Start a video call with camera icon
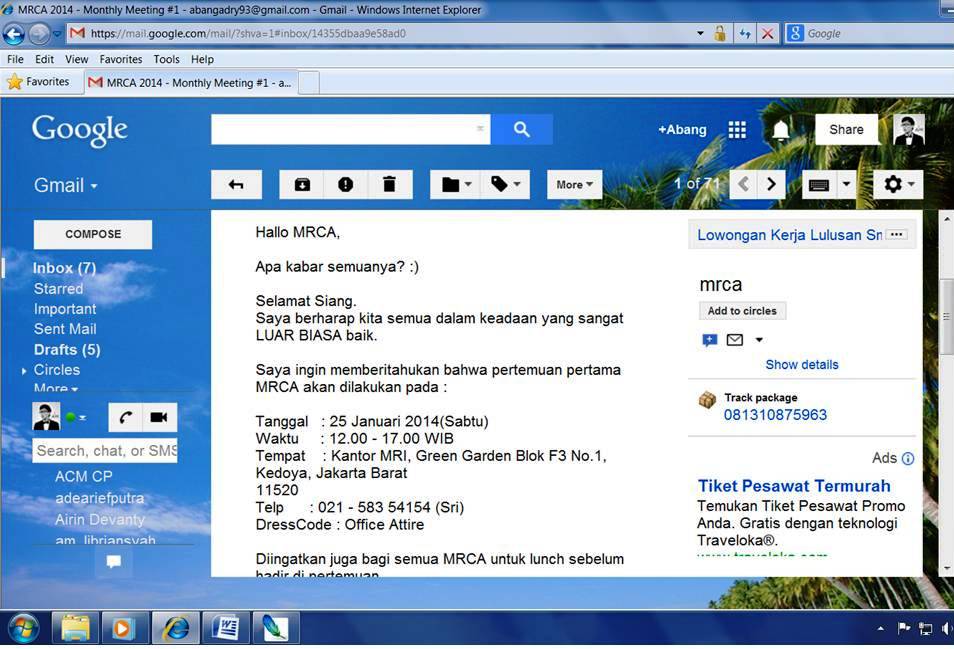 tap(159, 417)
